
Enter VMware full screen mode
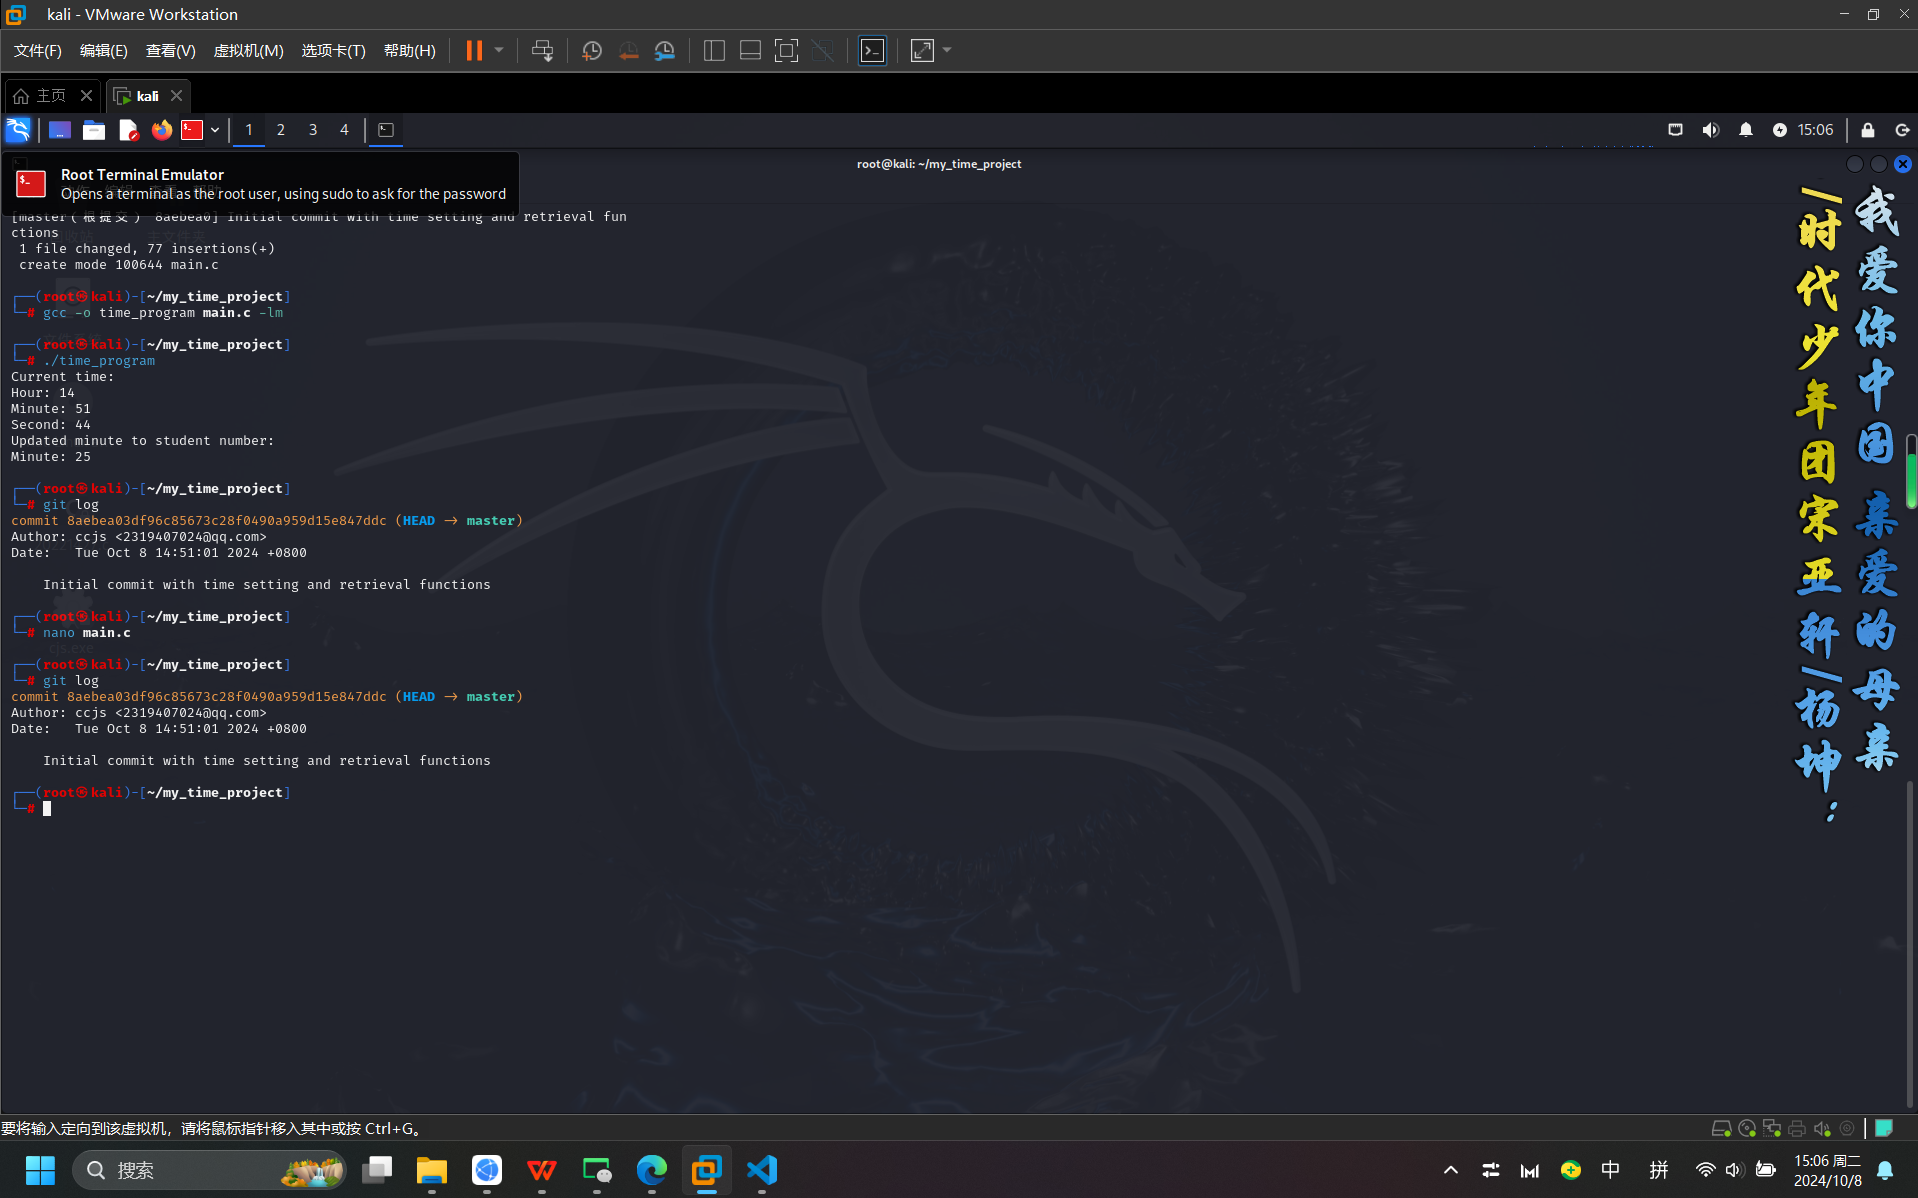[x=786, y=50]
